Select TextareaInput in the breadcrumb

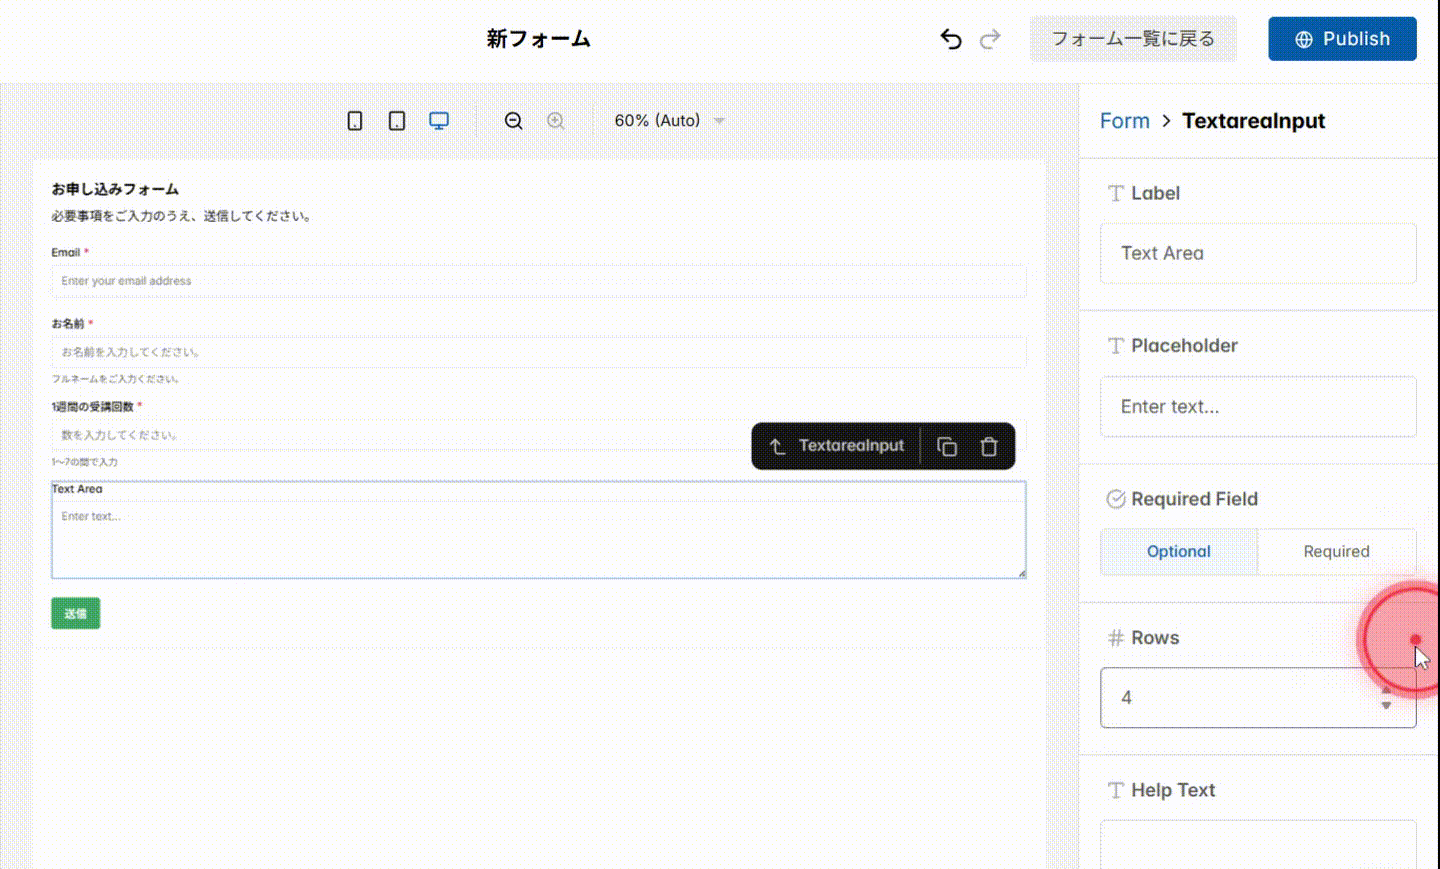(1253, 120)
